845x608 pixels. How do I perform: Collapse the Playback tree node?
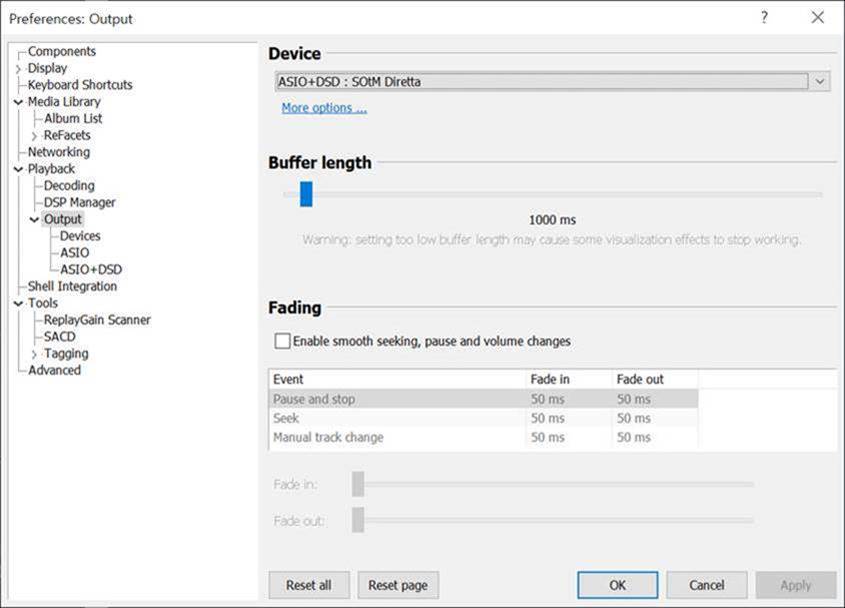[x=18, y=169]
